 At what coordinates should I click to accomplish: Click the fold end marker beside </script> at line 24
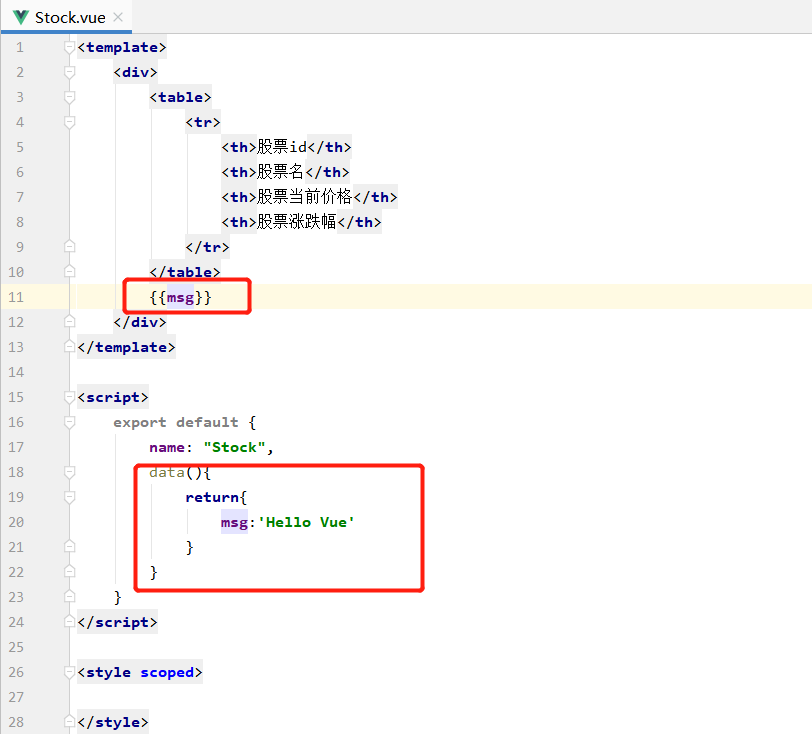click(69, 622)
